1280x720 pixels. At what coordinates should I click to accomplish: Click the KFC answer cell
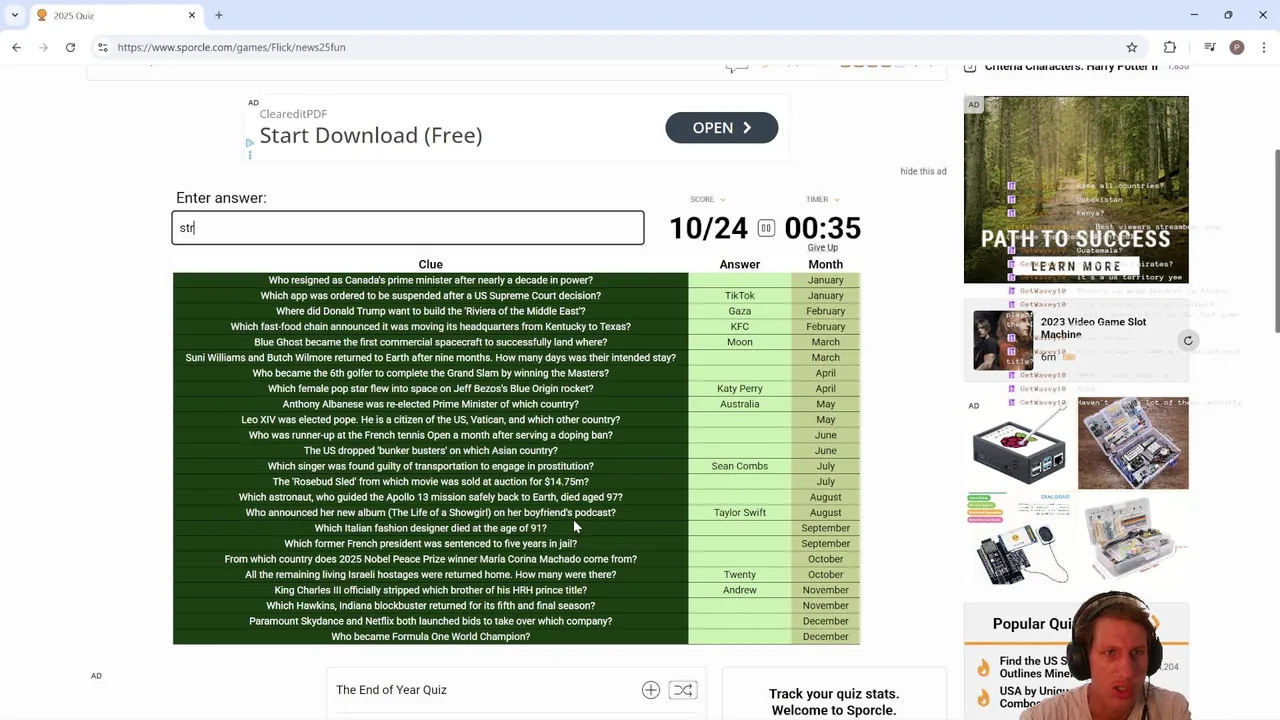tap(740, 327)
